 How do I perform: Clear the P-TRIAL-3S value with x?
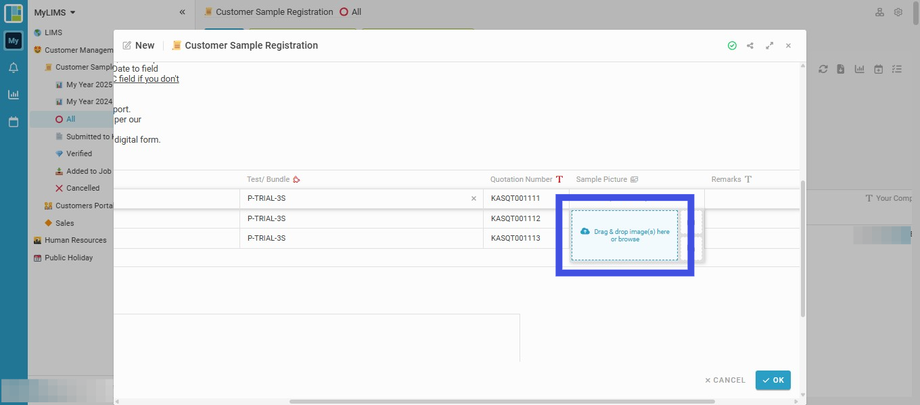pyautogui.click(x=473, y=198)
